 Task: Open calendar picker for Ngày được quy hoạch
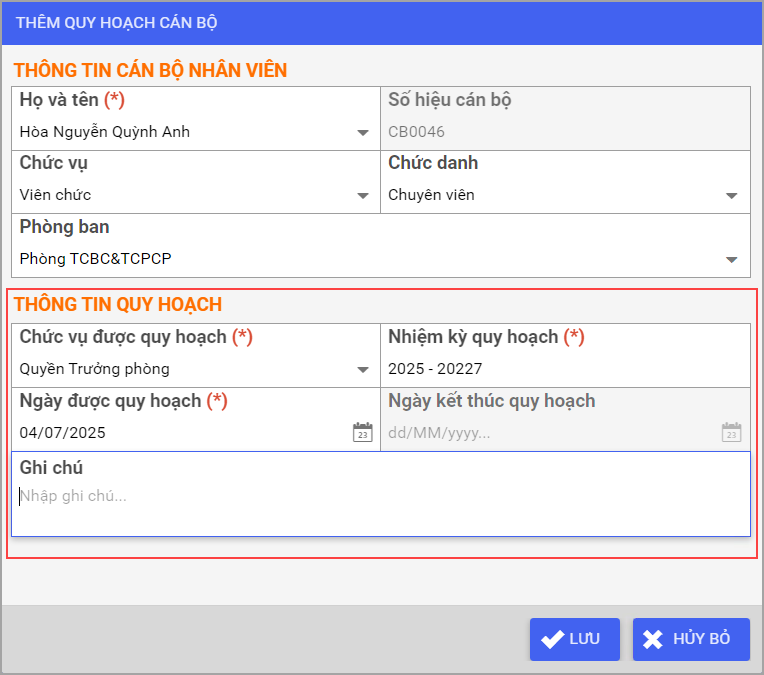(362, 432)
